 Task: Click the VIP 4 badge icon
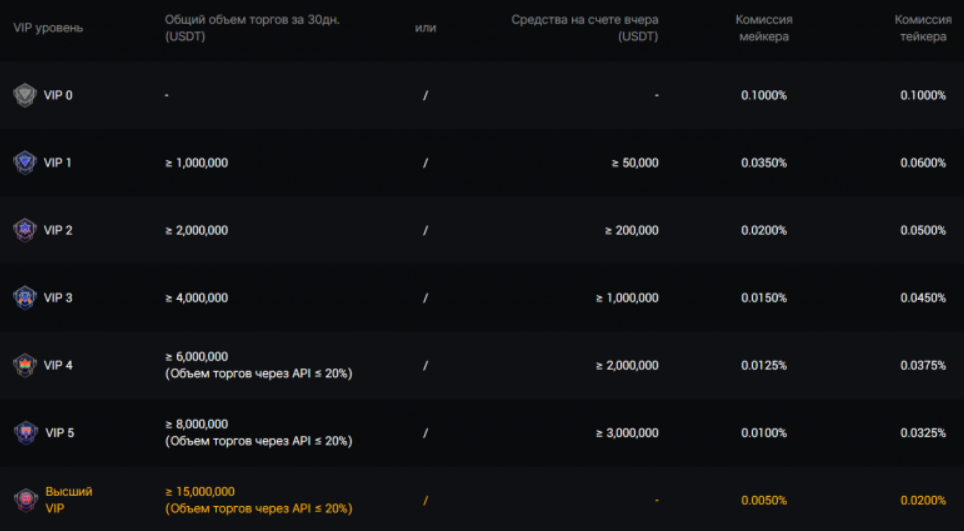tap(25, 365)
